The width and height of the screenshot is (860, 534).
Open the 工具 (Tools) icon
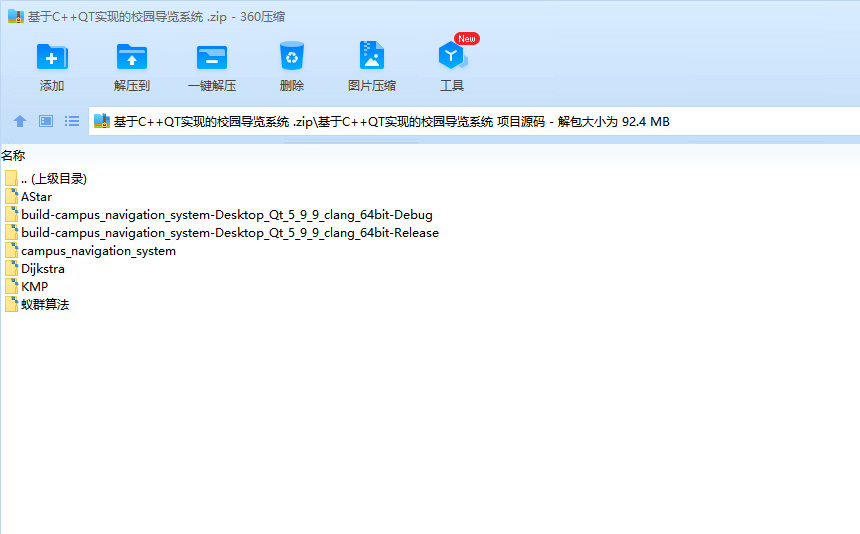pyautogui.click(x=452, y=55)
